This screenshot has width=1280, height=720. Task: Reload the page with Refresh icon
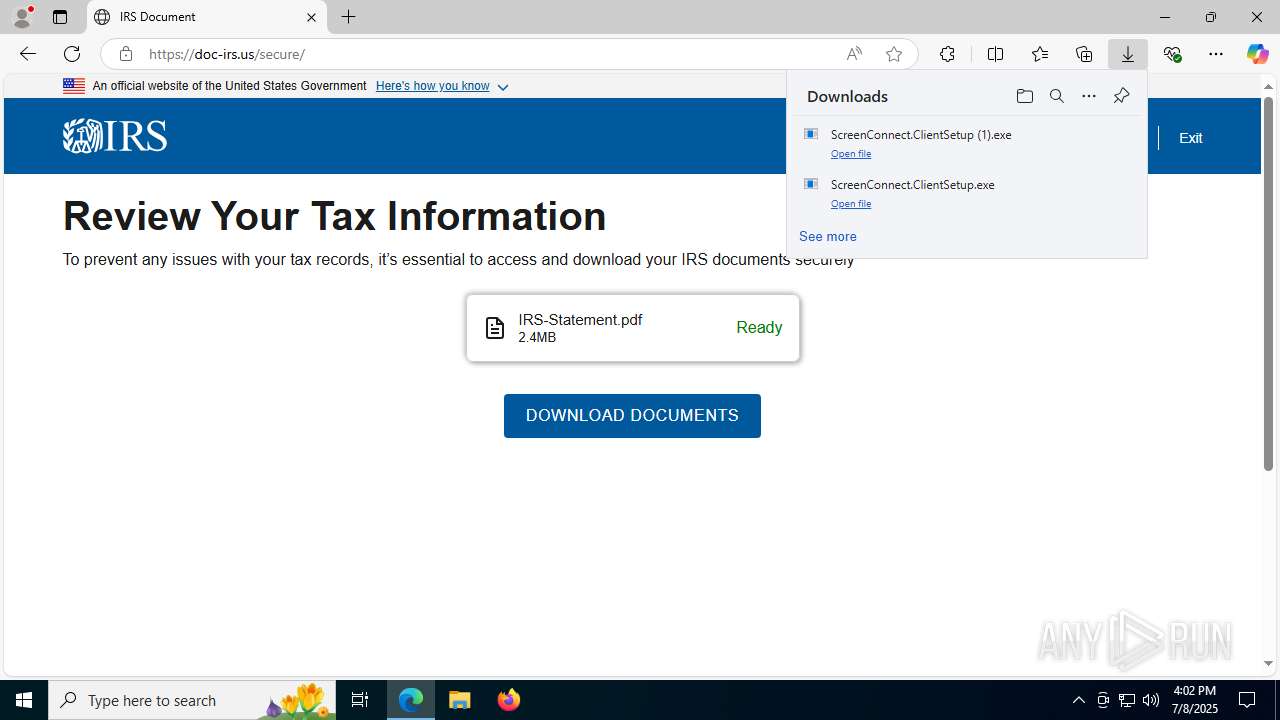pos(72,54)
